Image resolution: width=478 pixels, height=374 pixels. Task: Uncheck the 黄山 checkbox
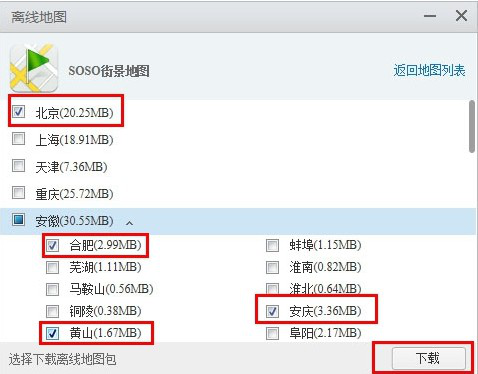point(52,333)
